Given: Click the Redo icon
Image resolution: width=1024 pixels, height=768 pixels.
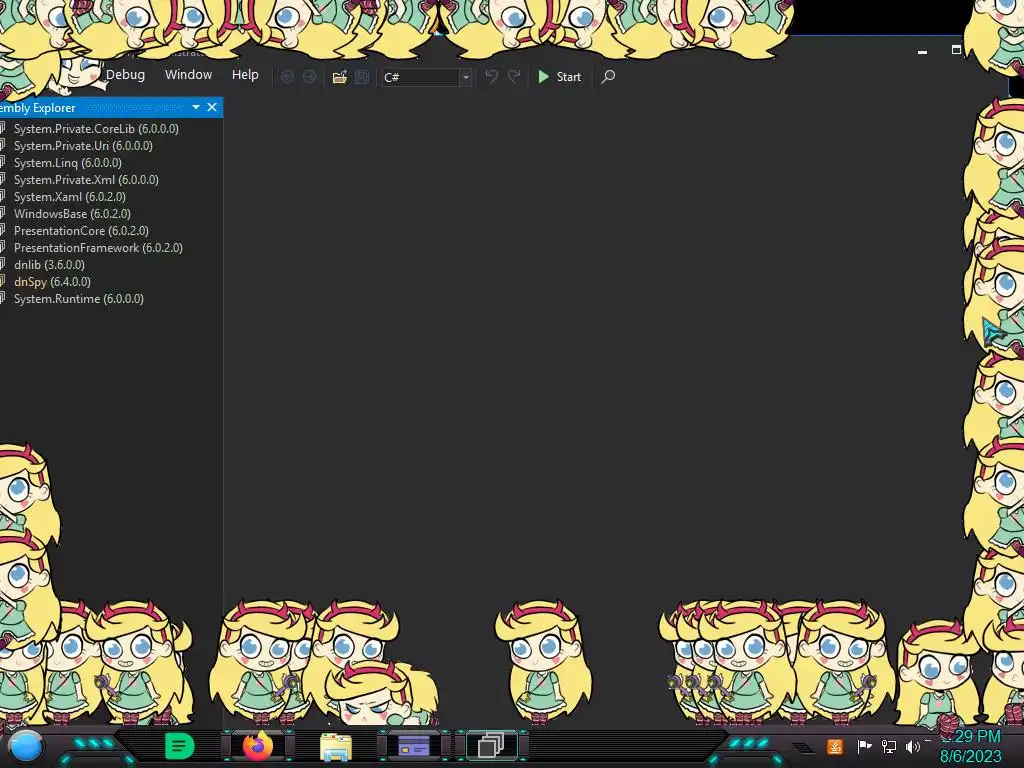Looking at the screenshot, I should pyautogui.click(x=515, y=77).
